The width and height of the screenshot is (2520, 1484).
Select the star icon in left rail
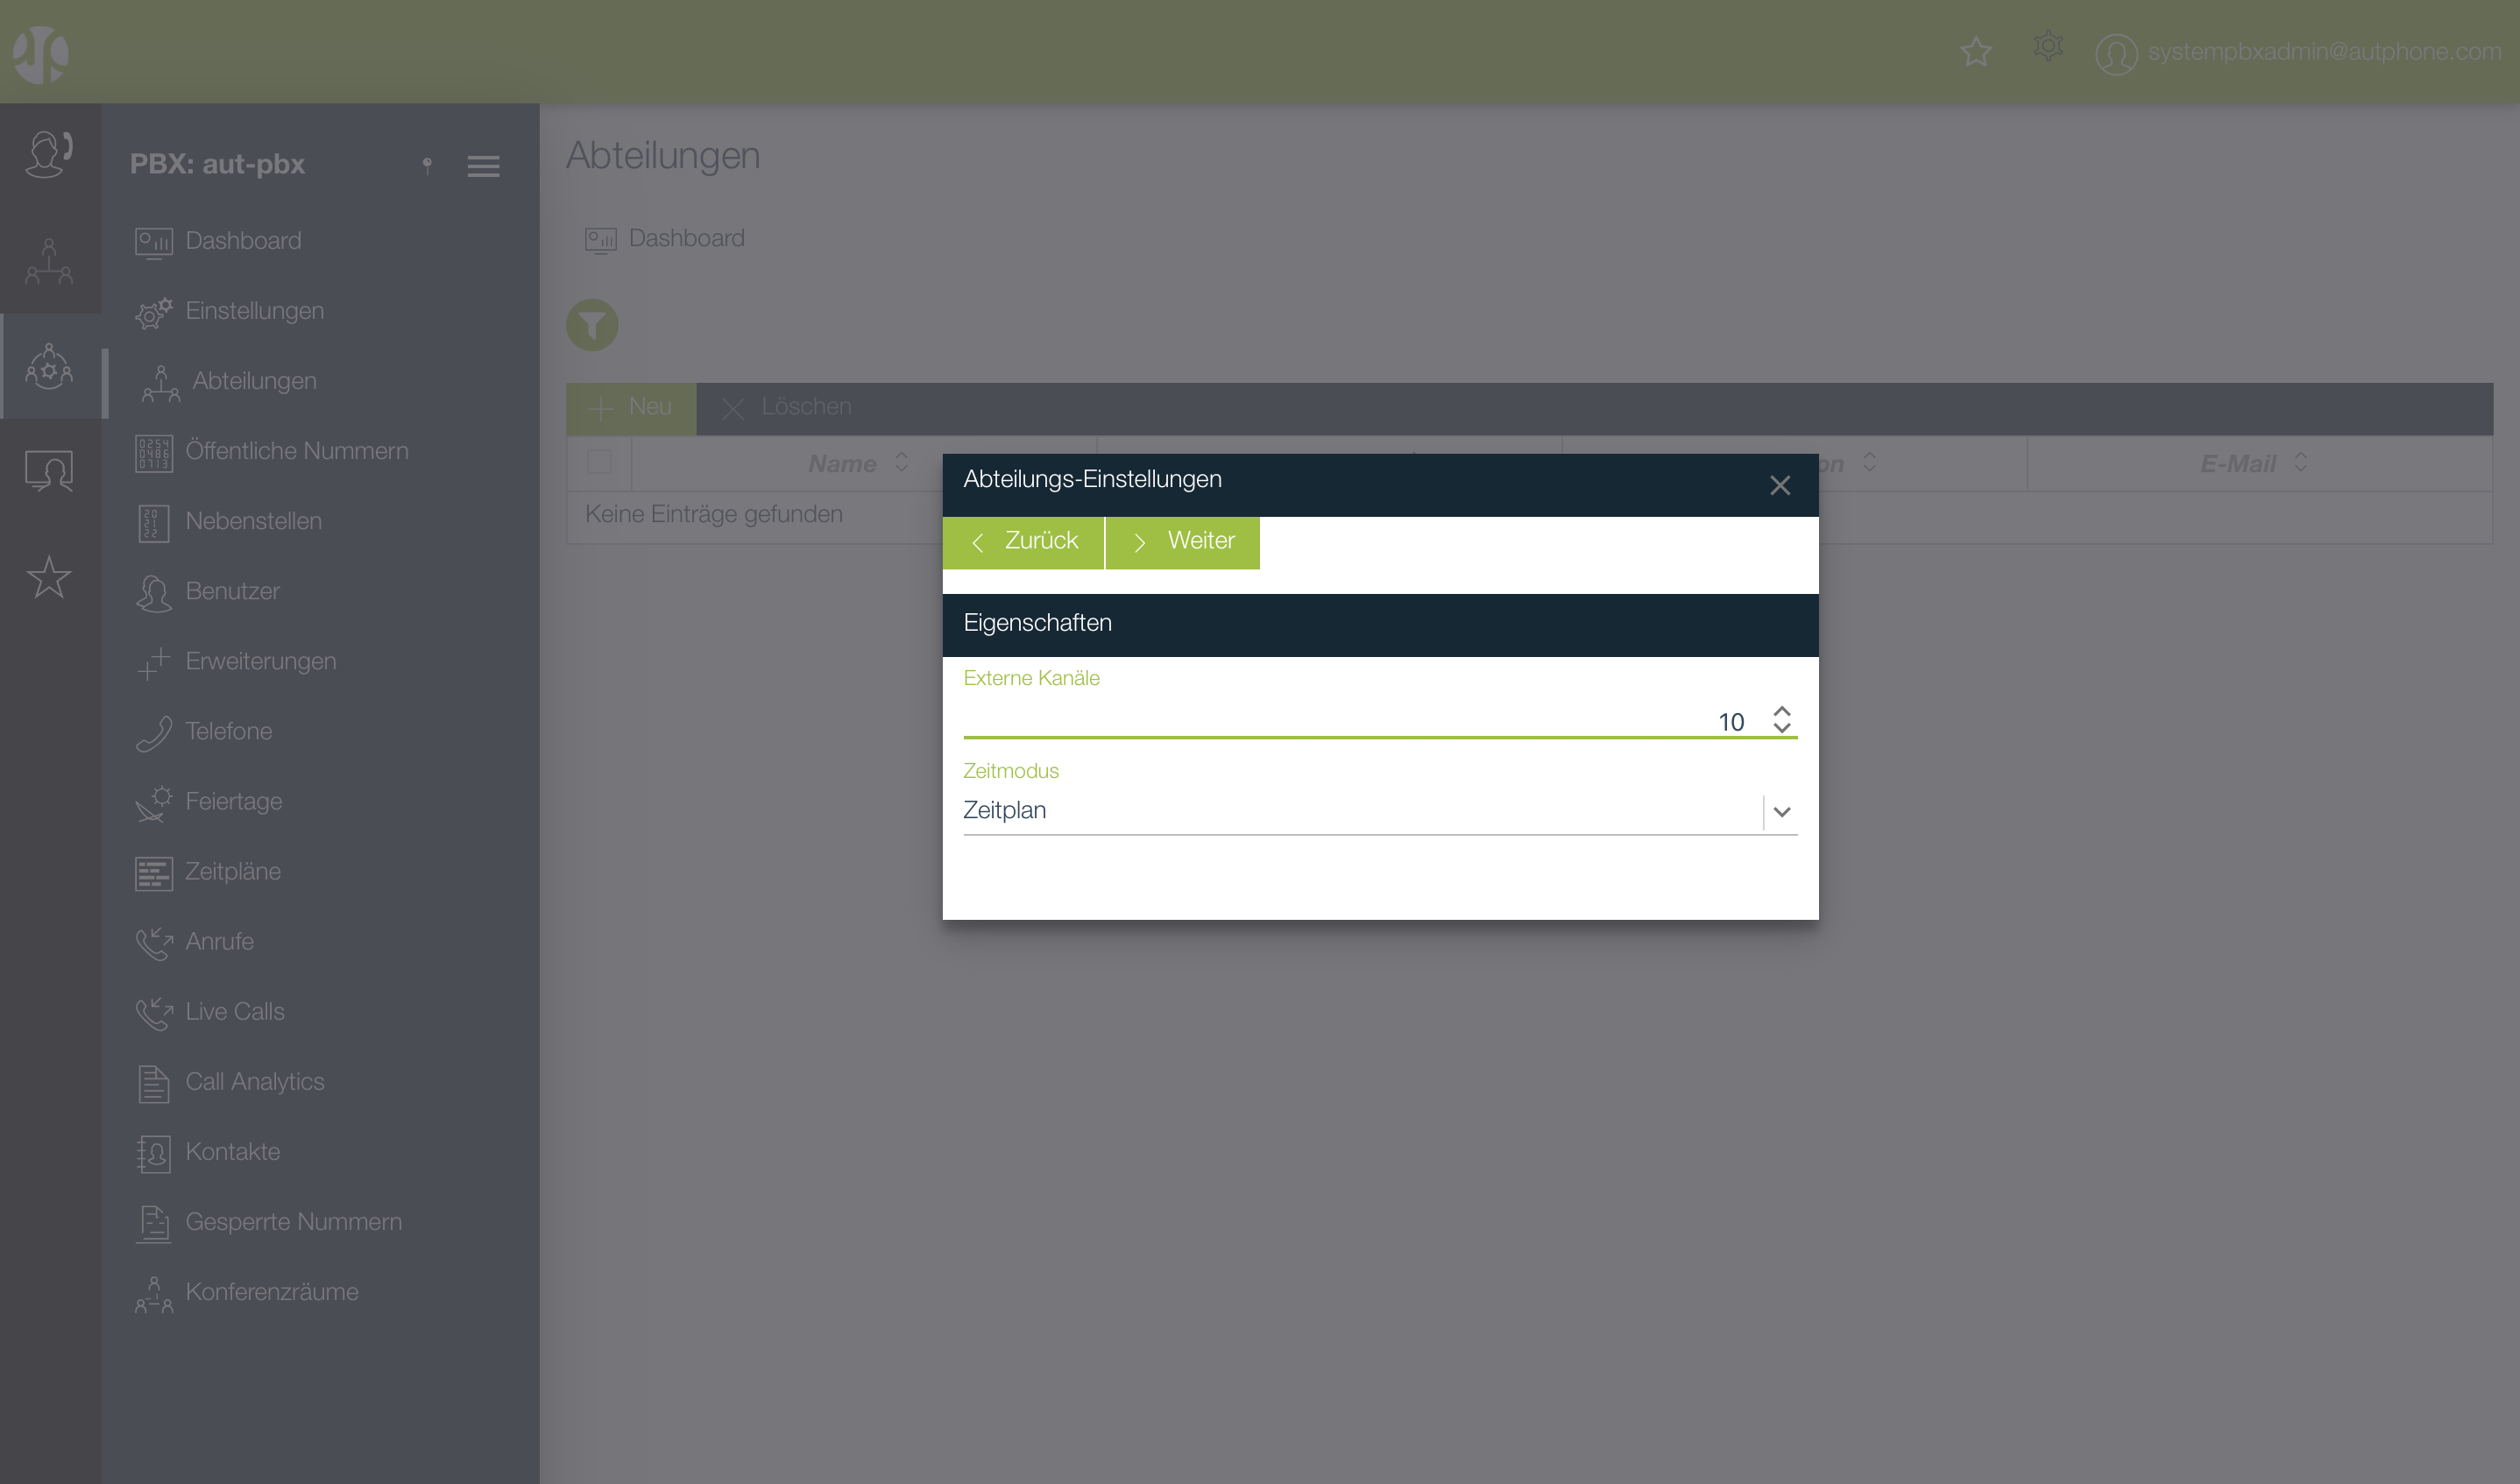click(49, 577)
